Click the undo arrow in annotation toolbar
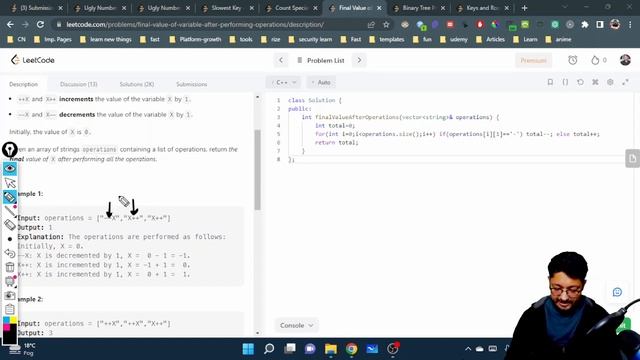The height and width of the screenshot is (360, 640). coord(10,253)
